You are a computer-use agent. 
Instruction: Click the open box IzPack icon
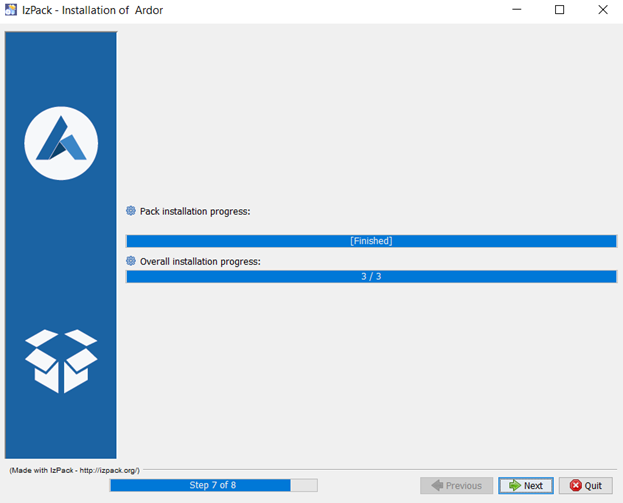pyautogui.click(x=61, y=361)
